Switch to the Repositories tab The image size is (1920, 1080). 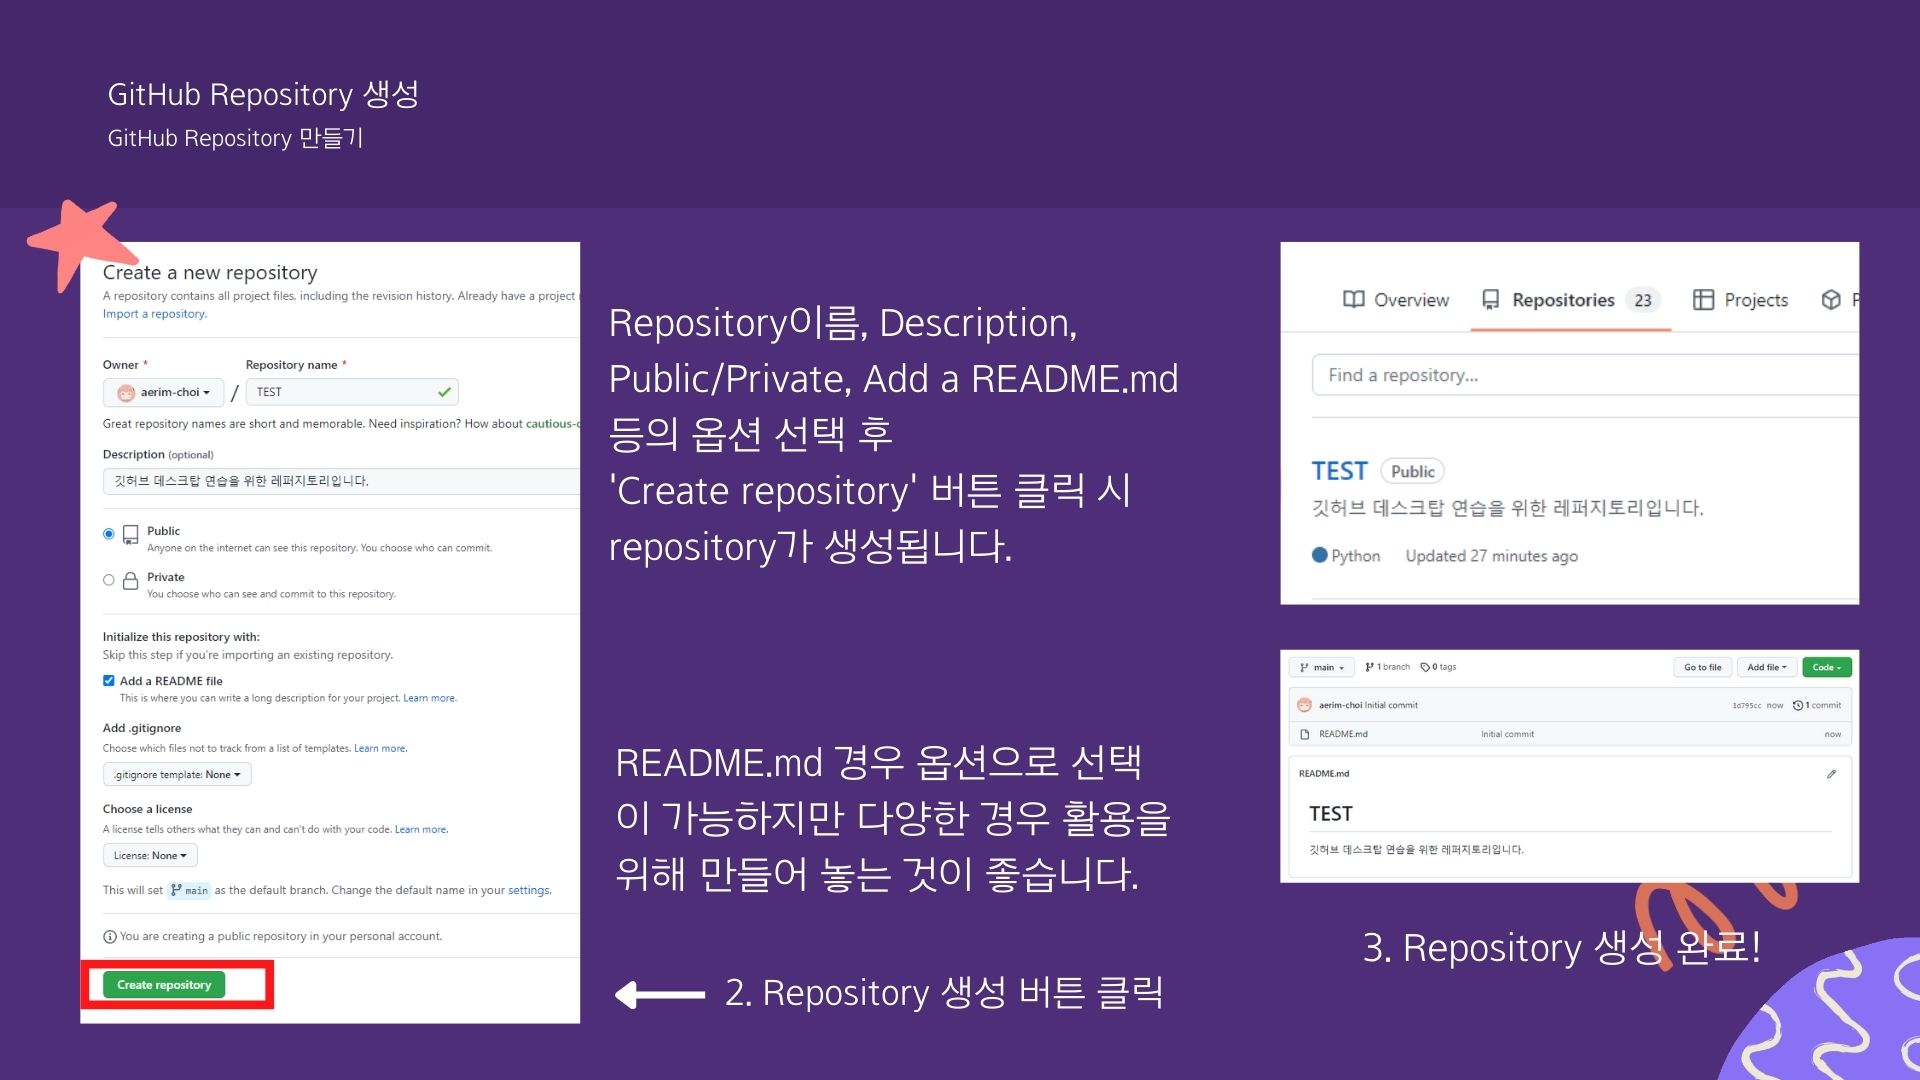click(x=1571, y=300)
